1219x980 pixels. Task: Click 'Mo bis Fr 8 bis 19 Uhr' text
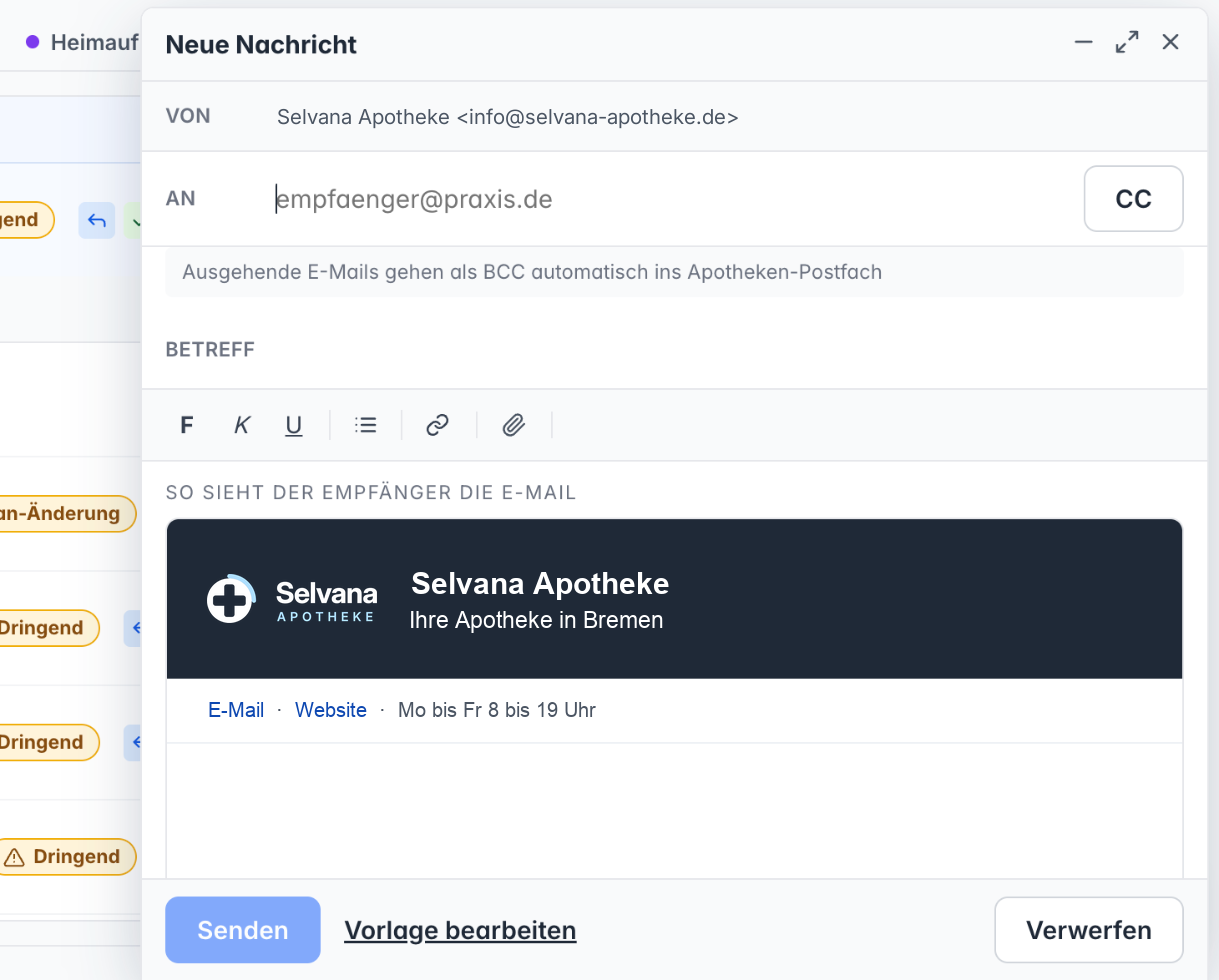[497, 710]
